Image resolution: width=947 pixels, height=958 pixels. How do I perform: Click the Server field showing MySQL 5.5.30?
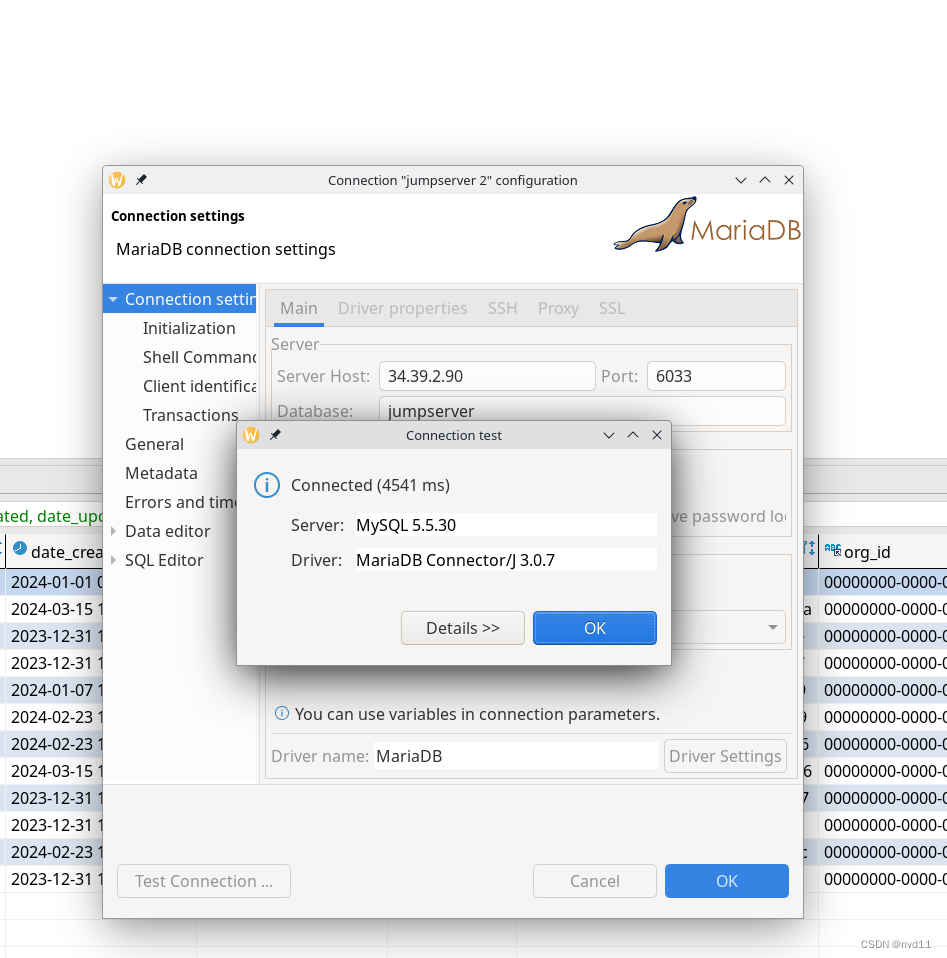pos(506,525)
